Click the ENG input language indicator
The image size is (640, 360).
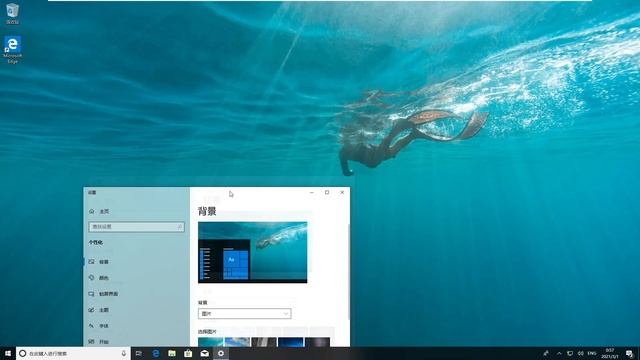point(592,353)
